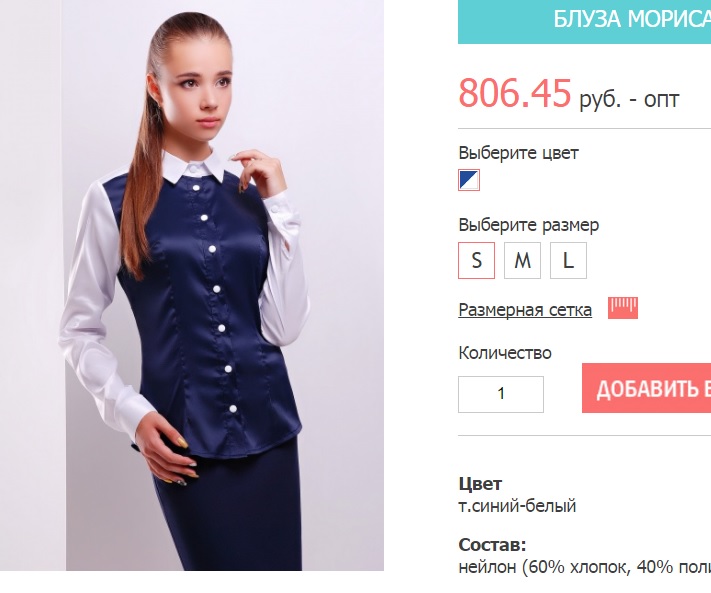Click the white collar in the photo
The height and width of the screenshot is (593, 711).
point(193,166)
